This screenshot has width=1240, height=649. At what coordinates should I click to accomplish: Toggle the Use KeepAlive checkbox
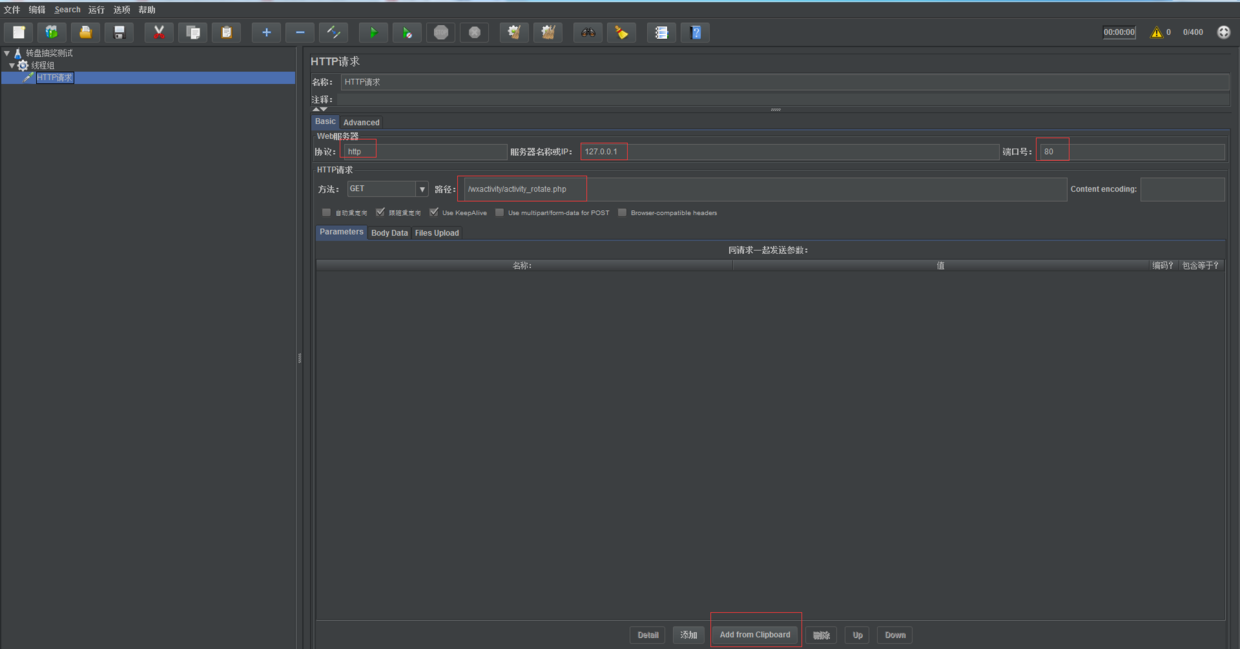pyautogui.click(x=434, y=212)
